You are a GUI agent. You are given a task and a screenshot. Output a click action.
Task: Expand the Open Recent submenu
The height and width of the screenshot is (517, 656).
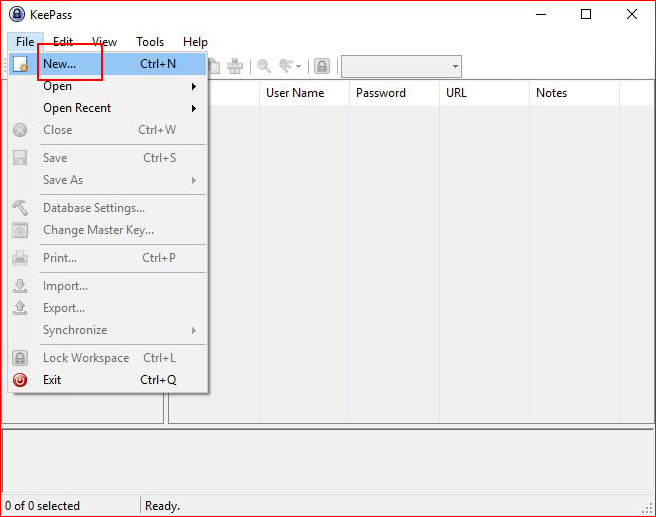point(108,108)
